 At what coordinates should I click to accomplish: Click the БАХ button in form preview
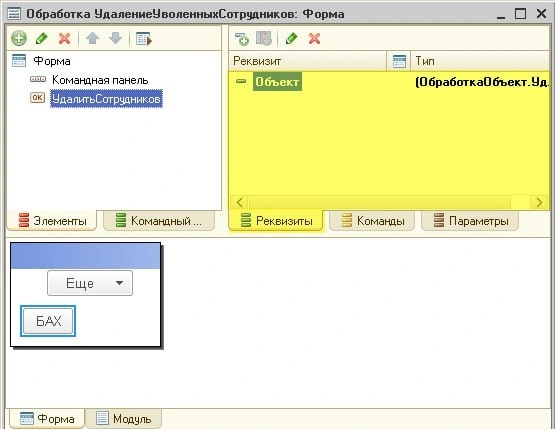coord(48,321)
